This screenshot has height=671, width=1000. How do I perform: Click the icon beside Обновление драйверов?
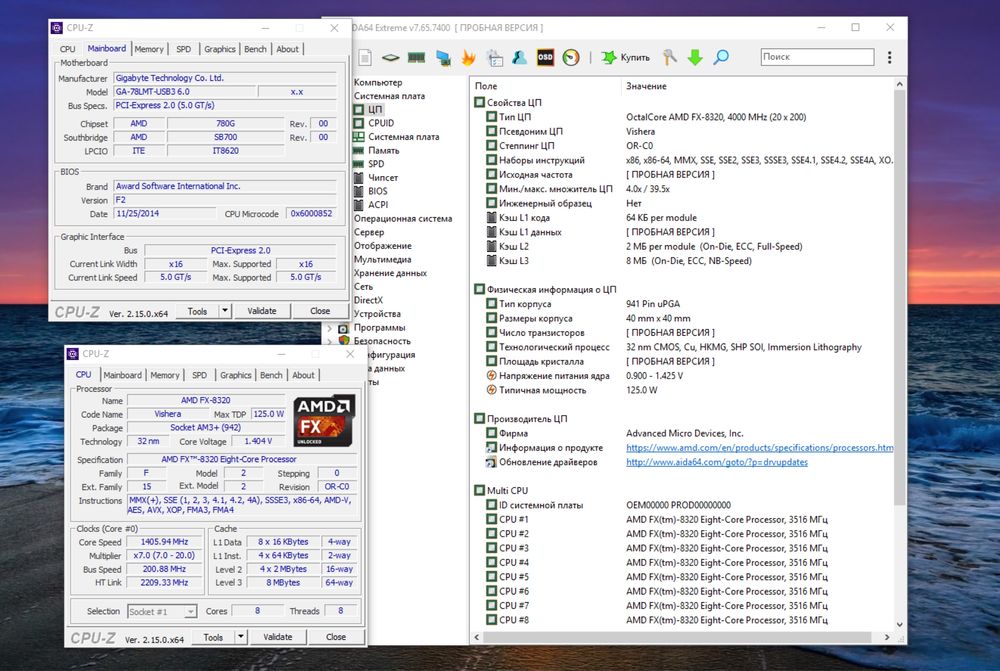(x=491, y=462)
